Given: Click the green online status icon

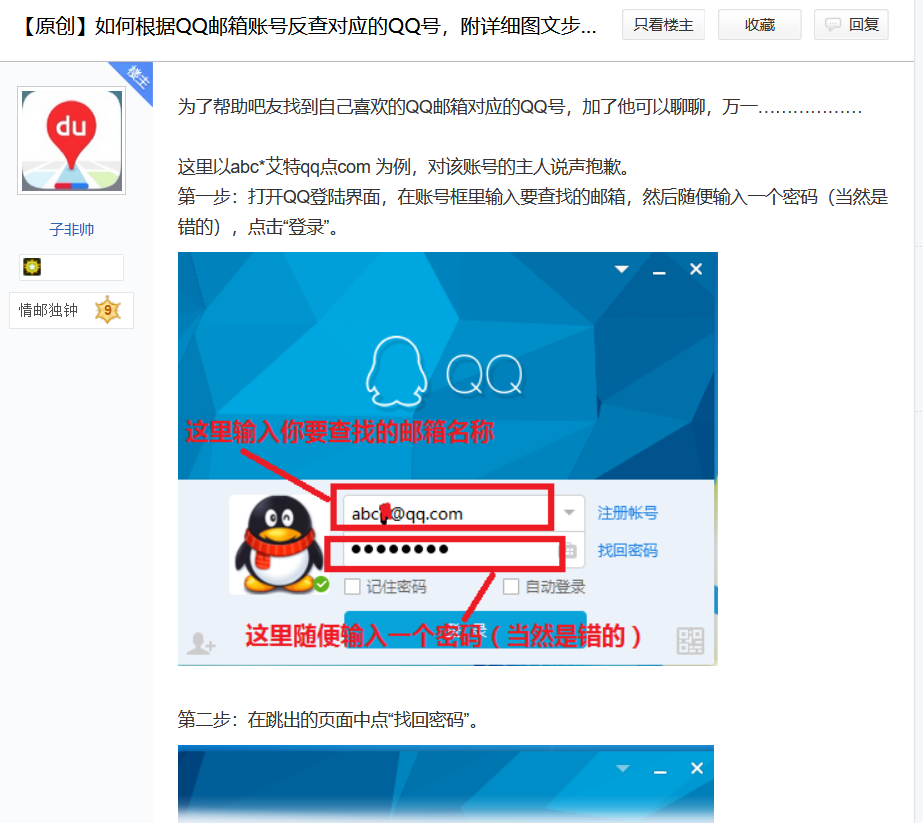Looking at the screenshot, I should pyautogui.click(x=321, y=585).
